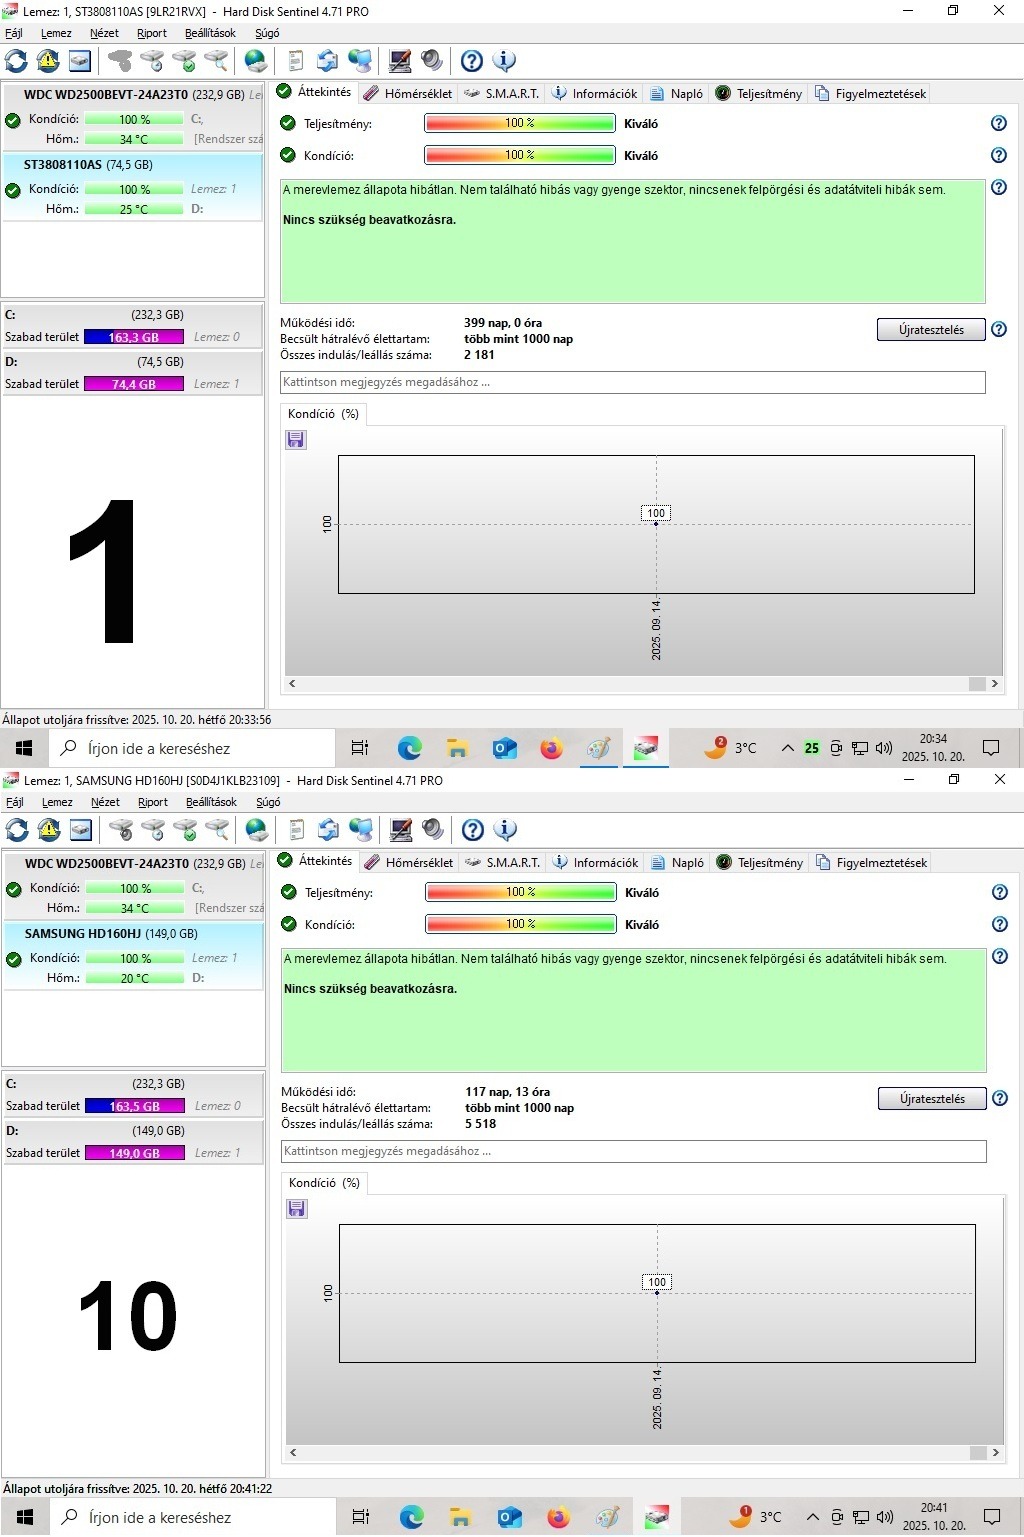Switch to the S.M.A.R.T. tab in the top window
1024x1537 pixels.
pyautogui.click(x=502, y=93)
